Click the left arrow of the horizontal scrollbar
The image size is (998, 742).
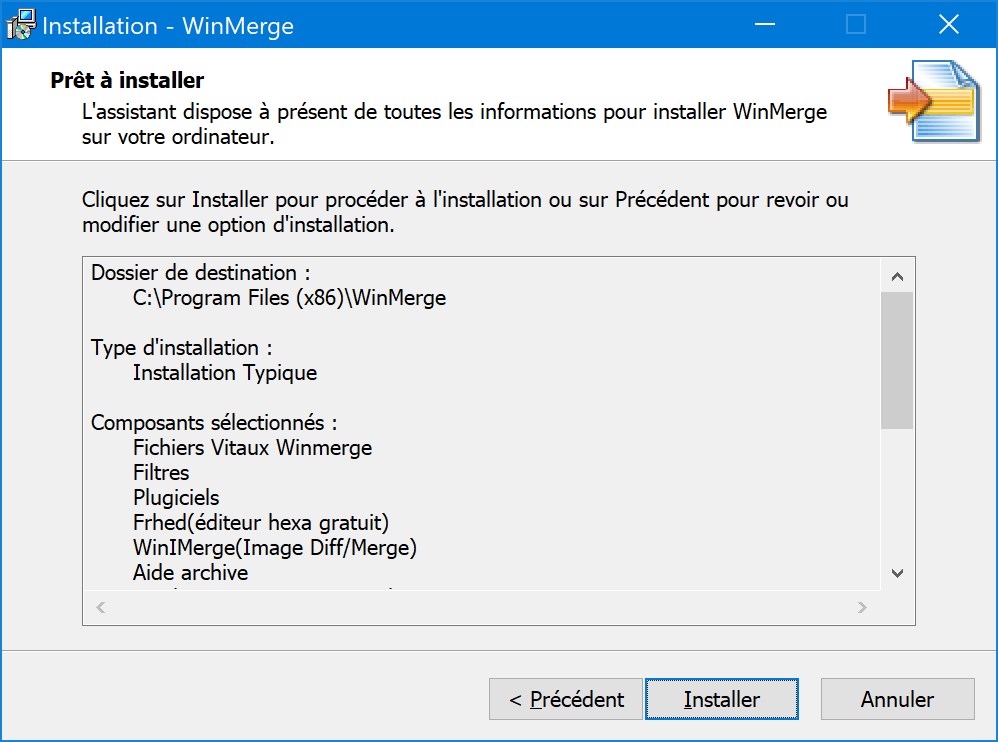(x=101, y=607)
